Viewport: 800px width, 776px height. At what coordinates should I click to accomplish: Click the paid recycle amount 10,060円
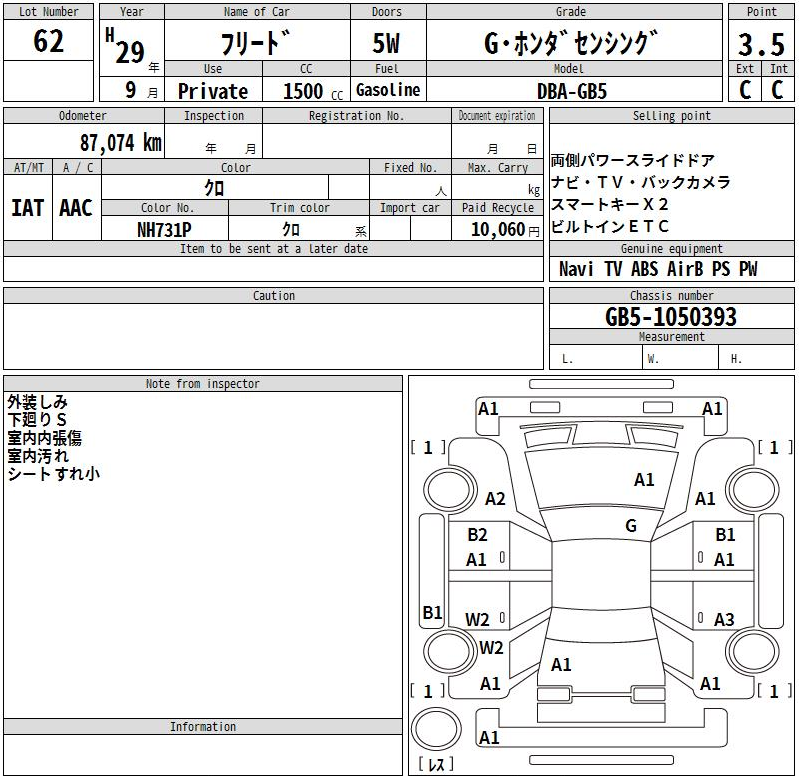click(x=505, y=230)
